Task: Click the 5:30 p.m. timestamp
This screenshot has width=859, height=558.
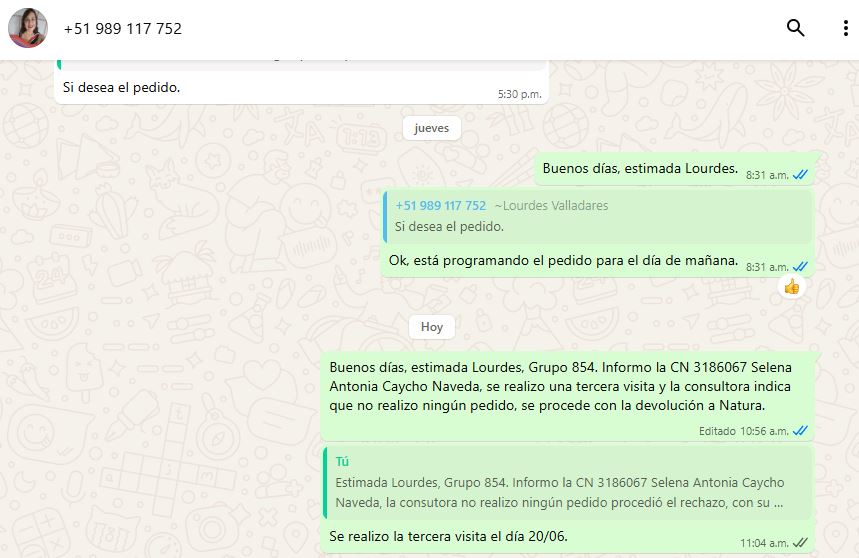Action: tap(519, 94)
